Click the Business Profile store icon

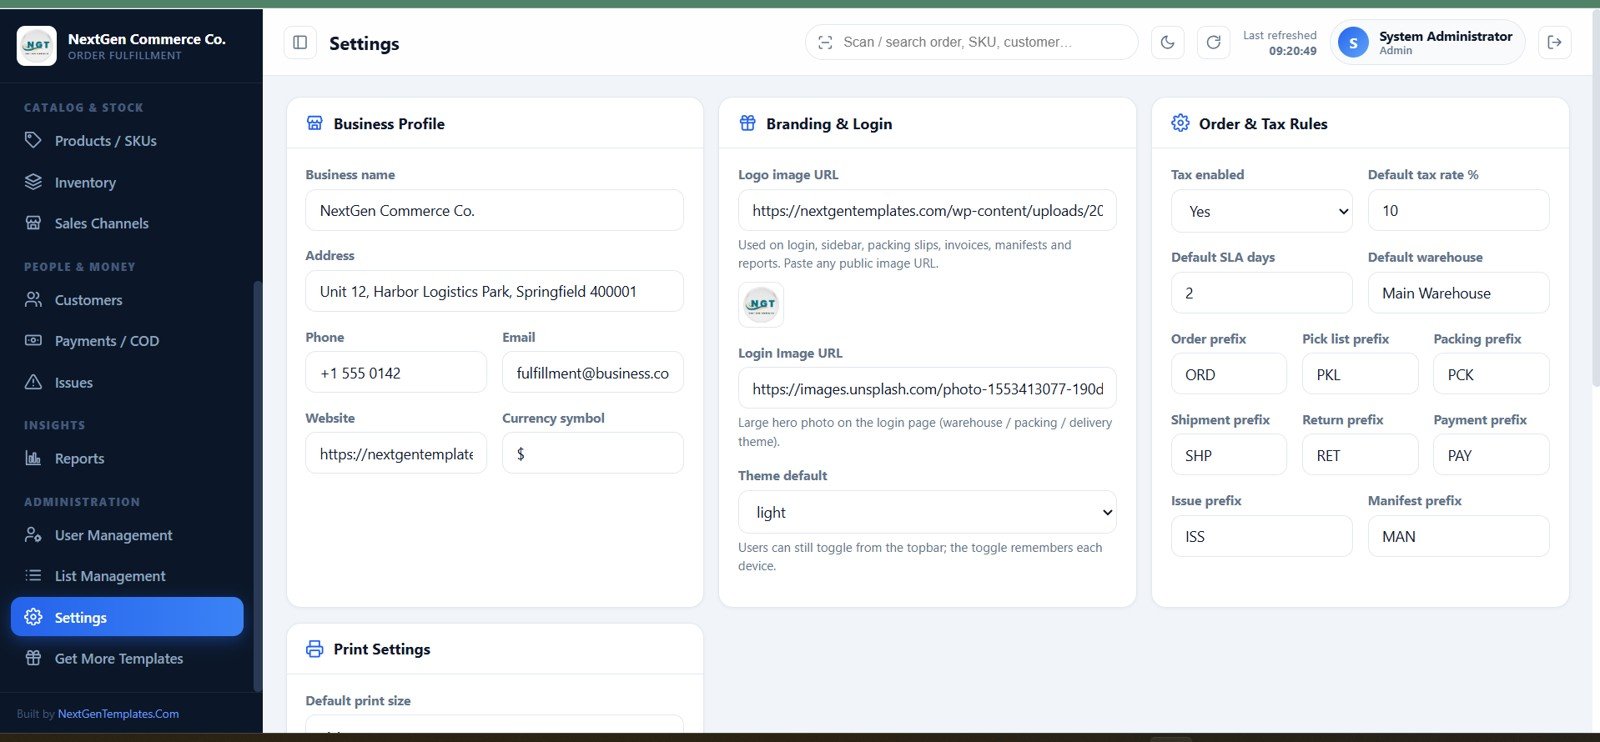click(314, 123)
